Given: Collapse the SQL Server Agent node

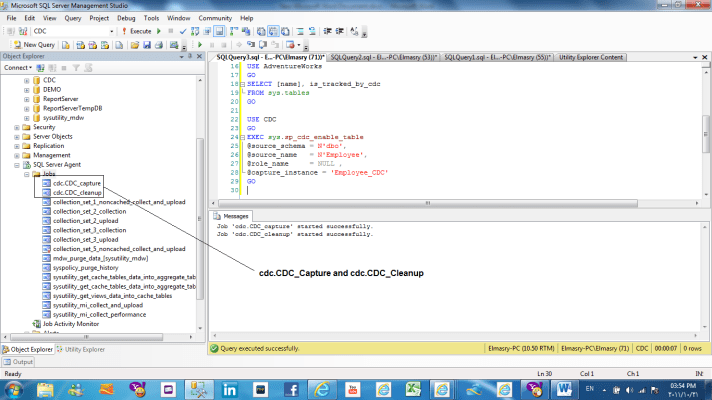Looking at the screenshot, I should (x=17, y=164).
